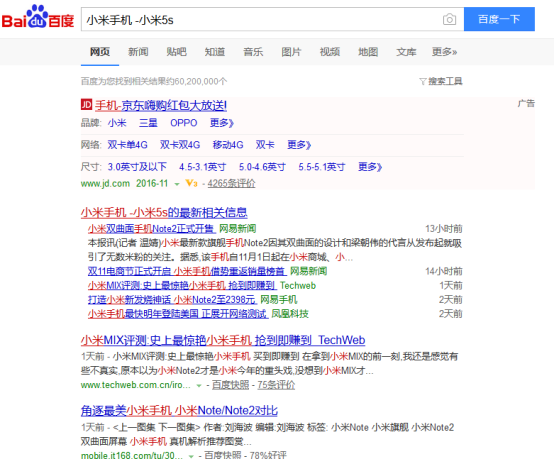Click size link 4.5-3.1英寸

pos(202,167)
